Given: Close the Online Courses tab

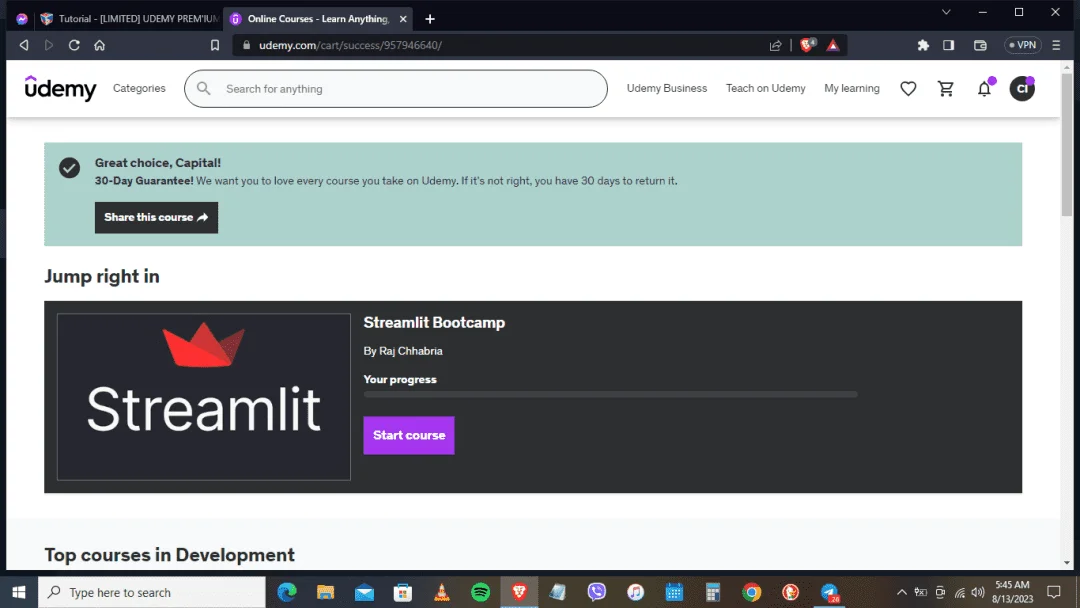Looking at the screenshot, I should 403,19.
